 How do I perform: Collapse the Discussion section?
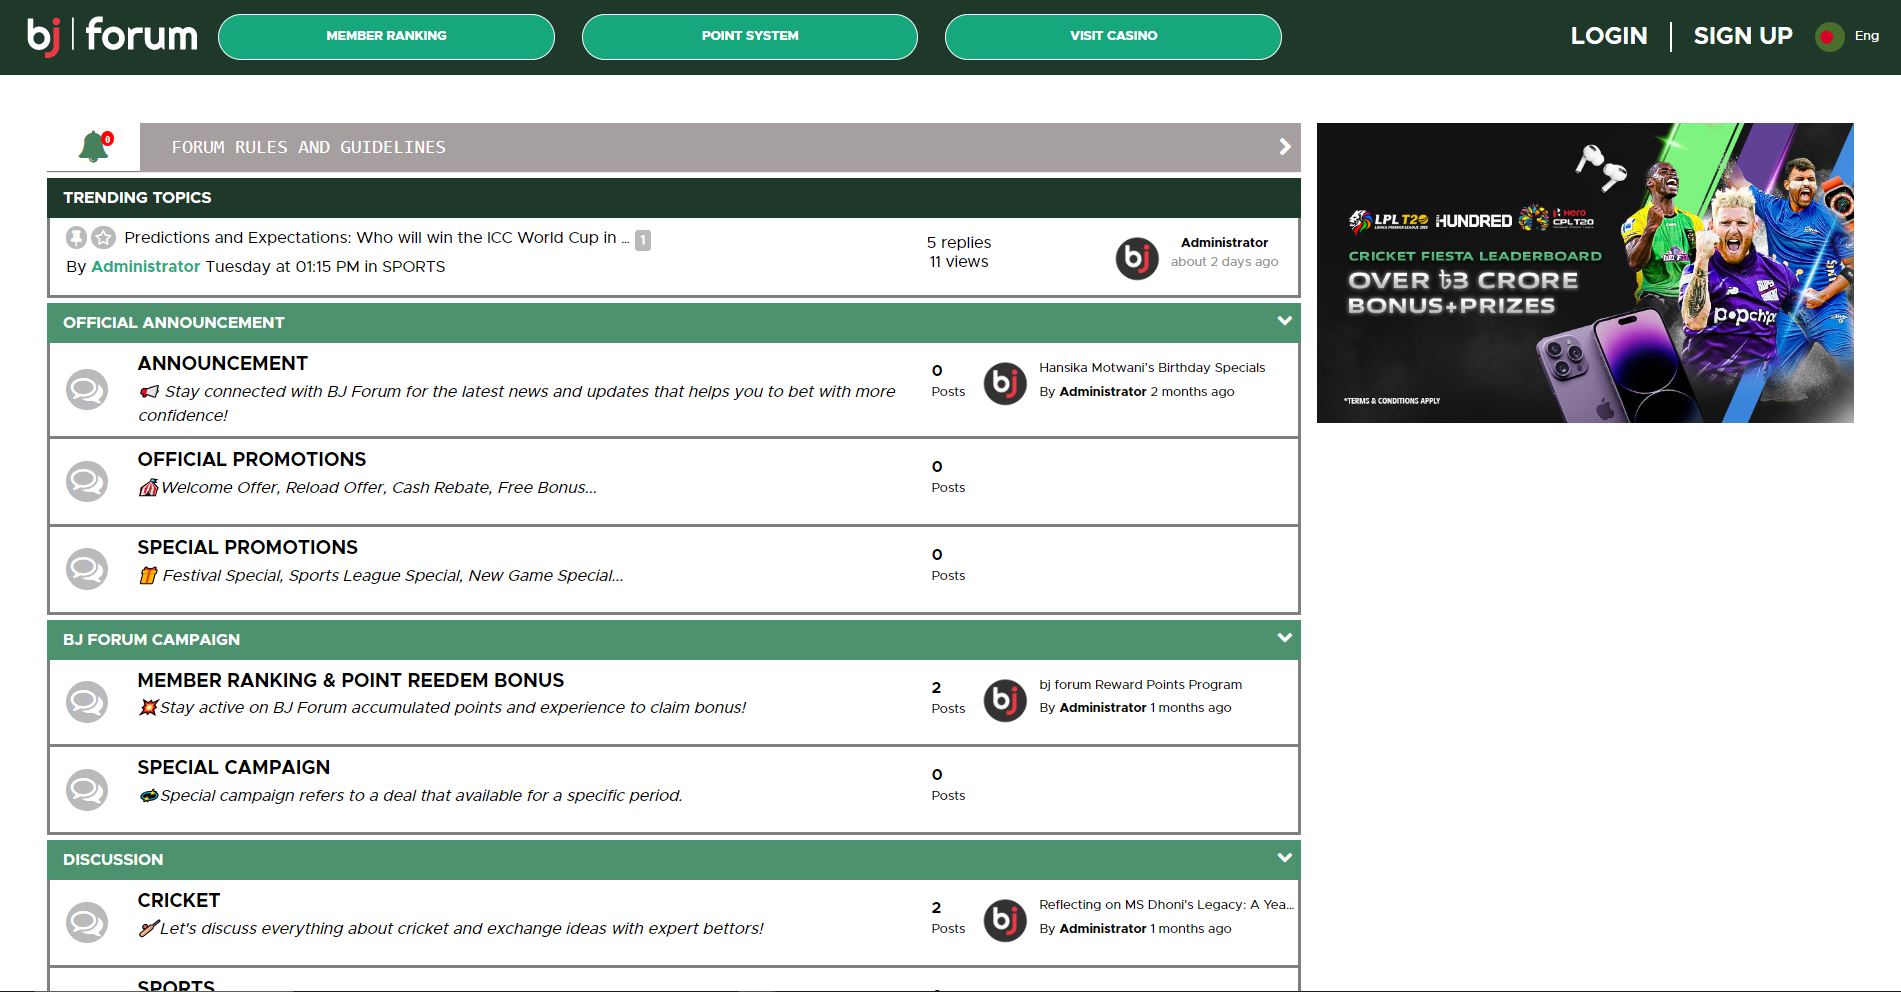click(x=1285, y=858)
